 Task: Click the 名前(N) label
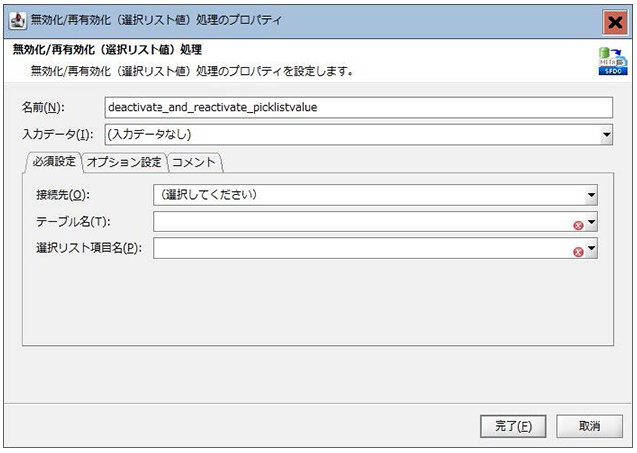(42, 107)
